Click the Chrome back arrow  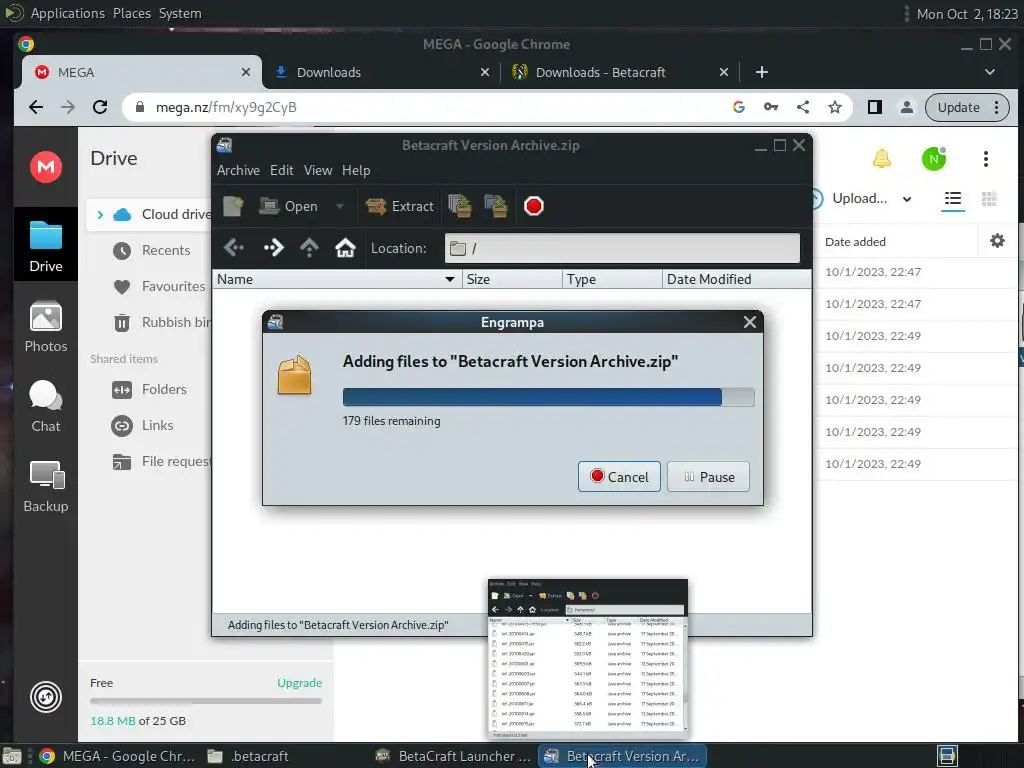pos(36,107)
